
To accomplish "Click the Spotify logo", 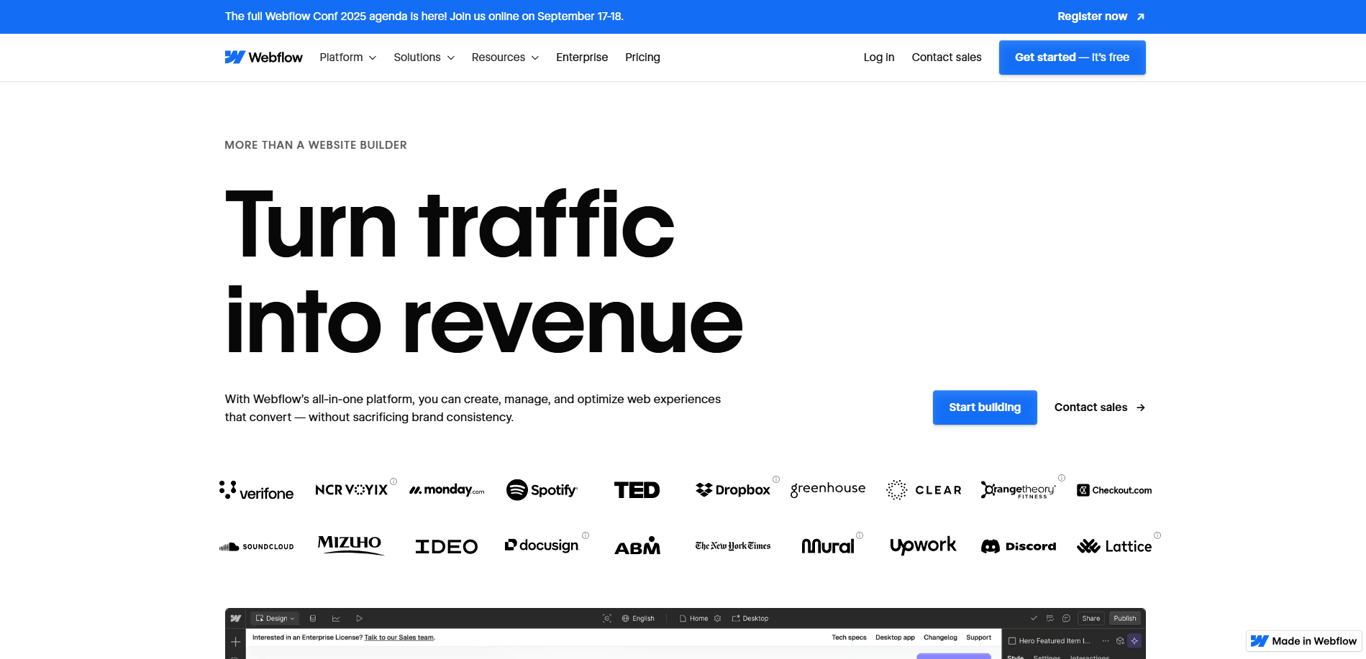I will tap(541, 490).
